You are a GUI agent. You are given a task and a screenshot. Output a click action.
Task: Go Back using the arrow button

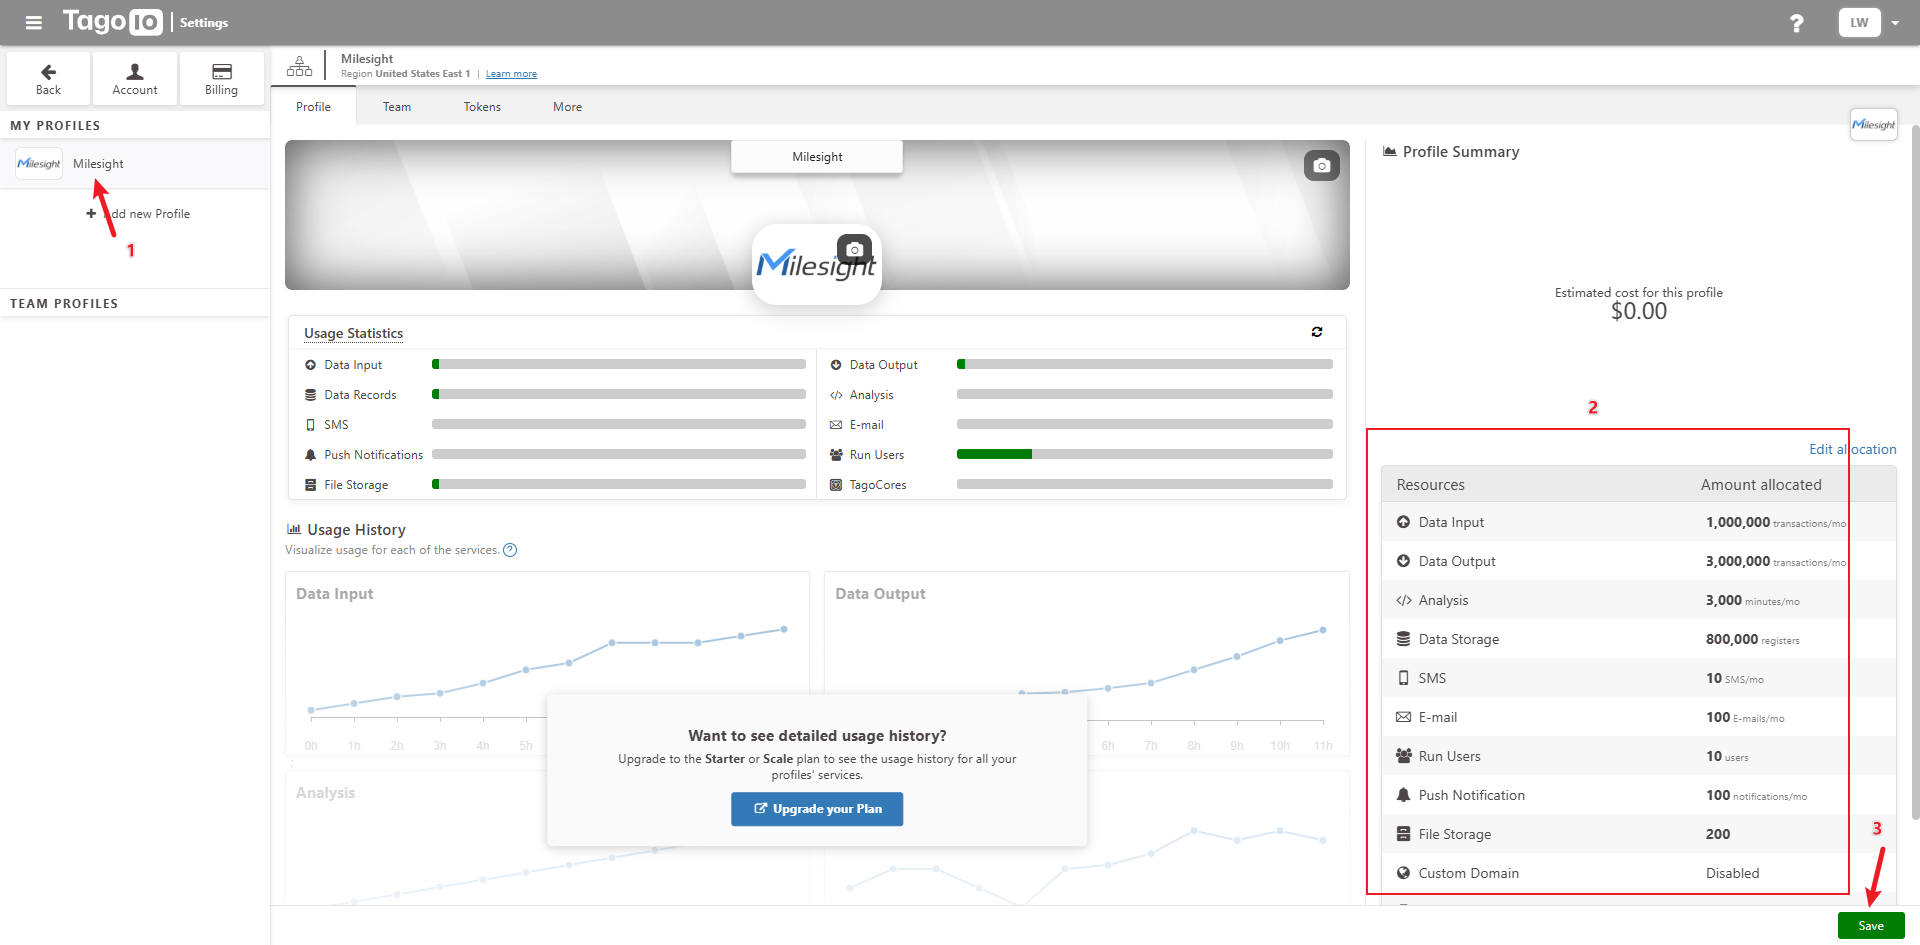[48, 79]
